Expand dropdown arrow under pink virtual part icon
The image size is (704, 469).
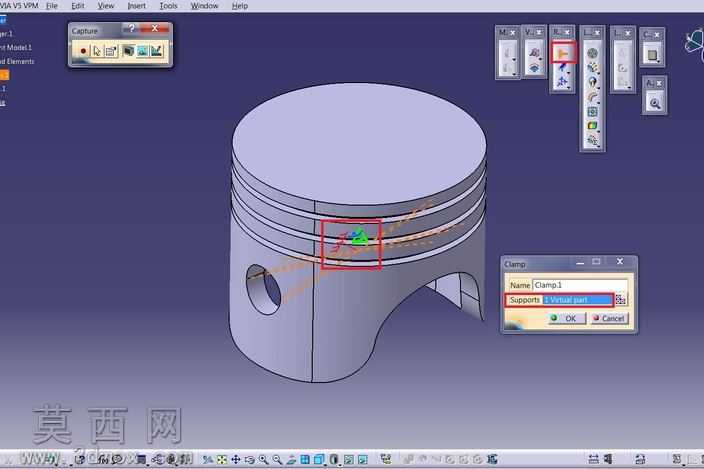(x=540, y=59)
